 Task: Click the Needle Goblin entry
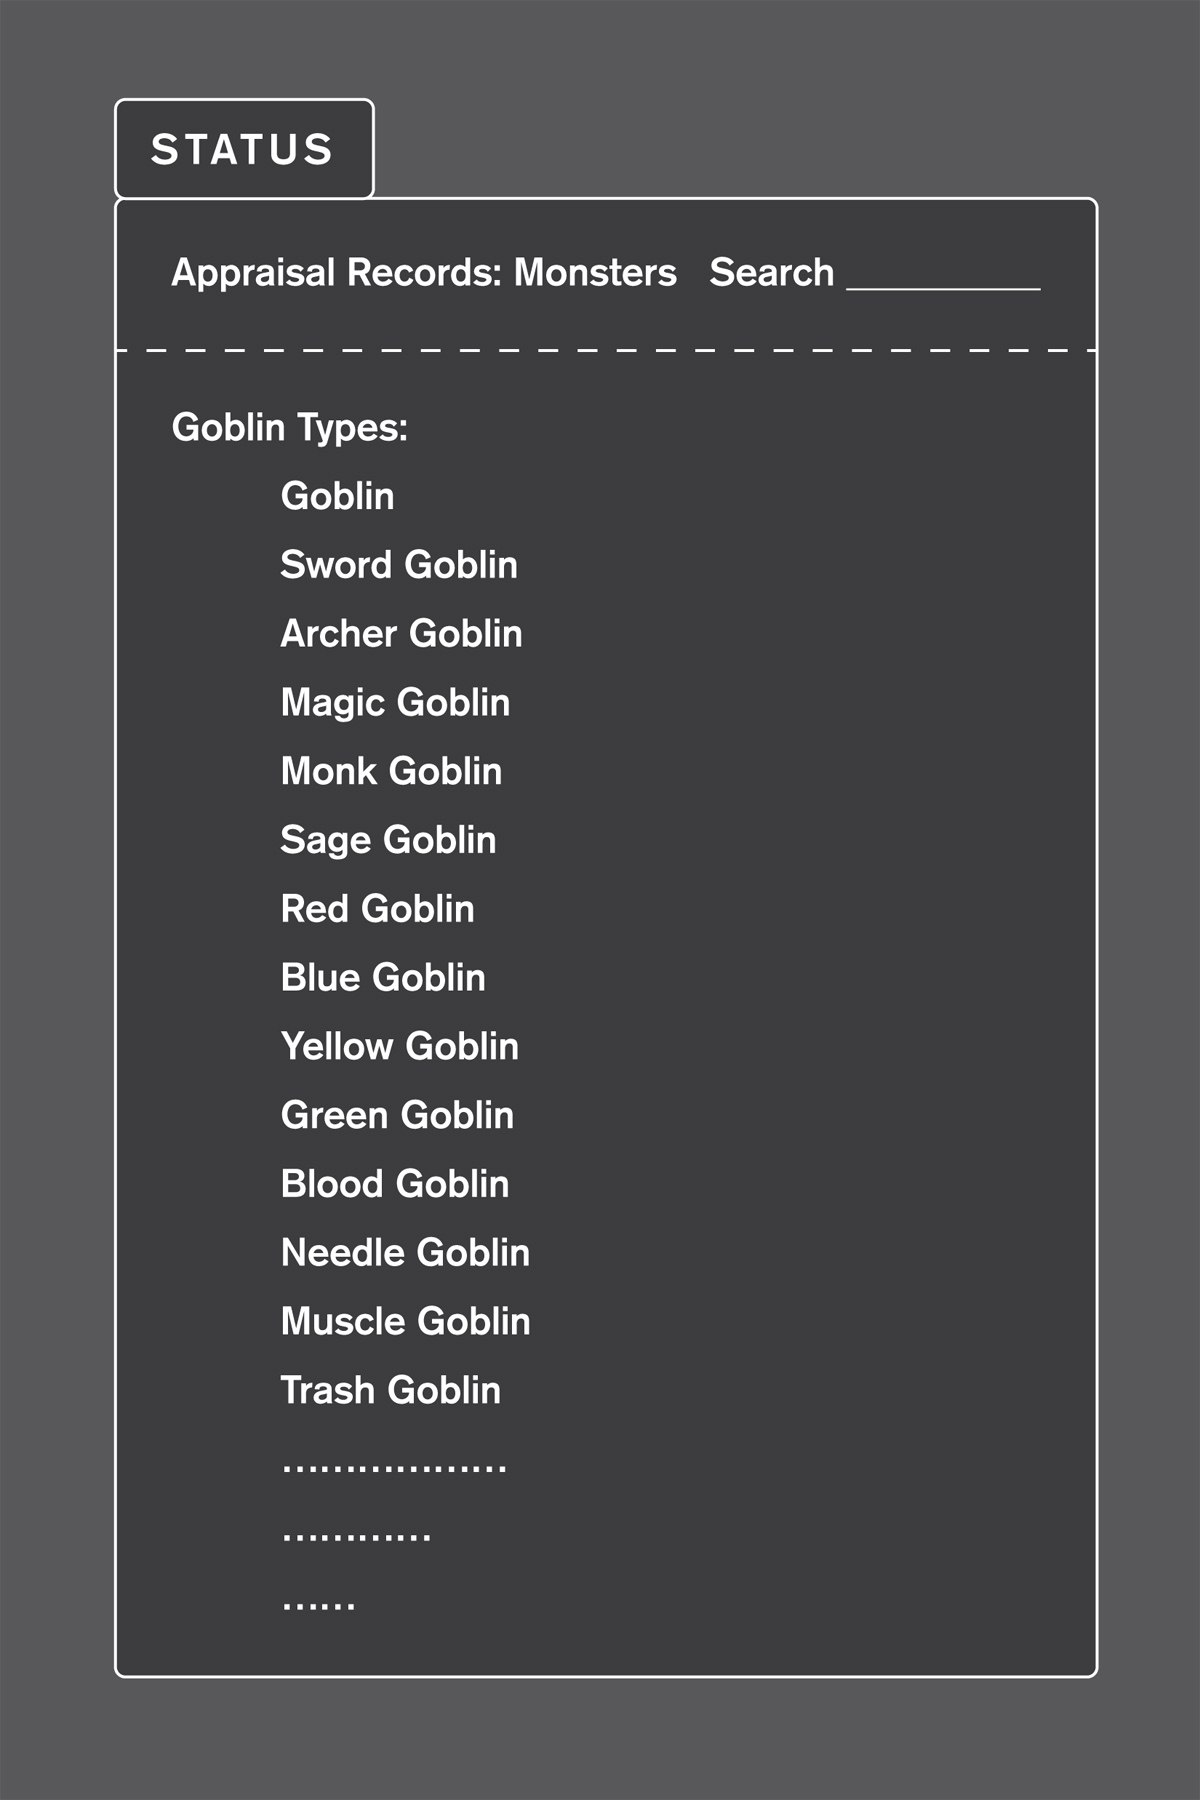click(x=405, y=1253)
